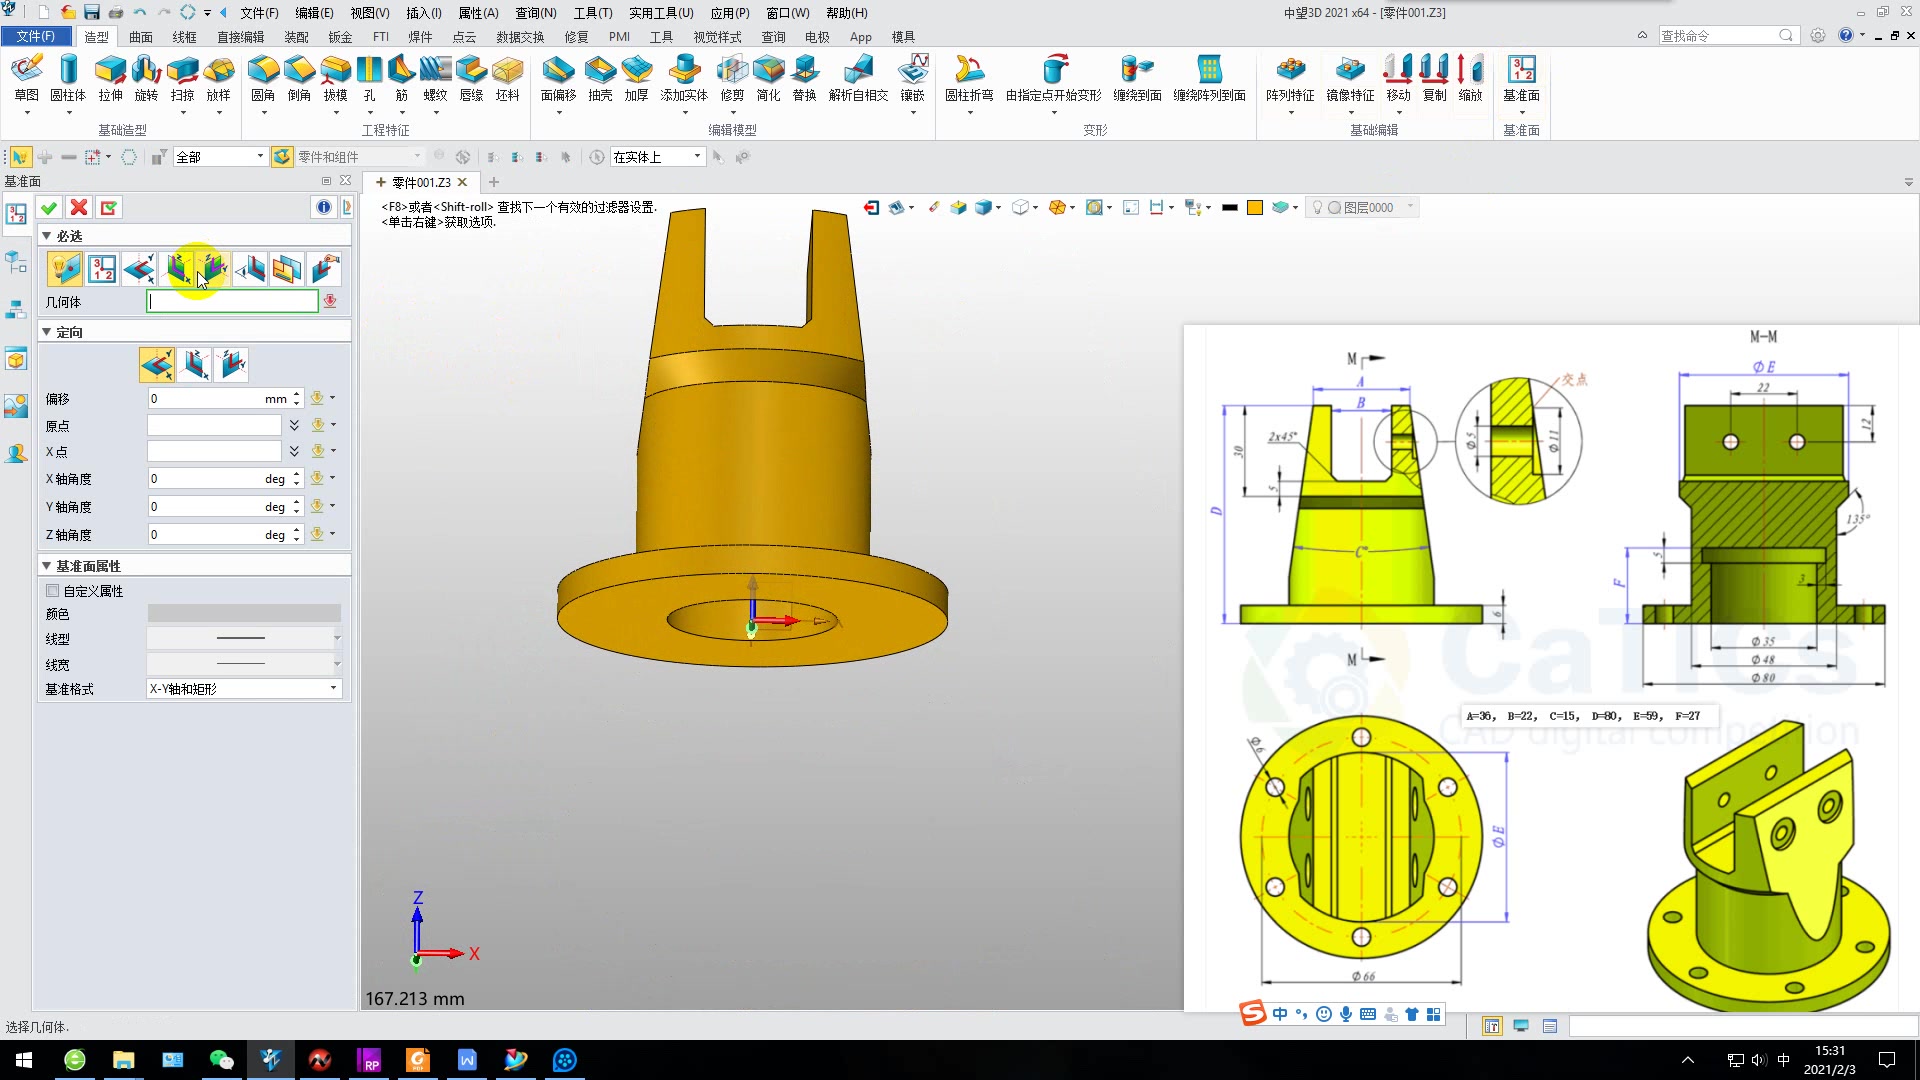Open the 圆角 (Fillet) tool
Viewport: 1920px width, 1080px height.
click(x=263, y=80)
